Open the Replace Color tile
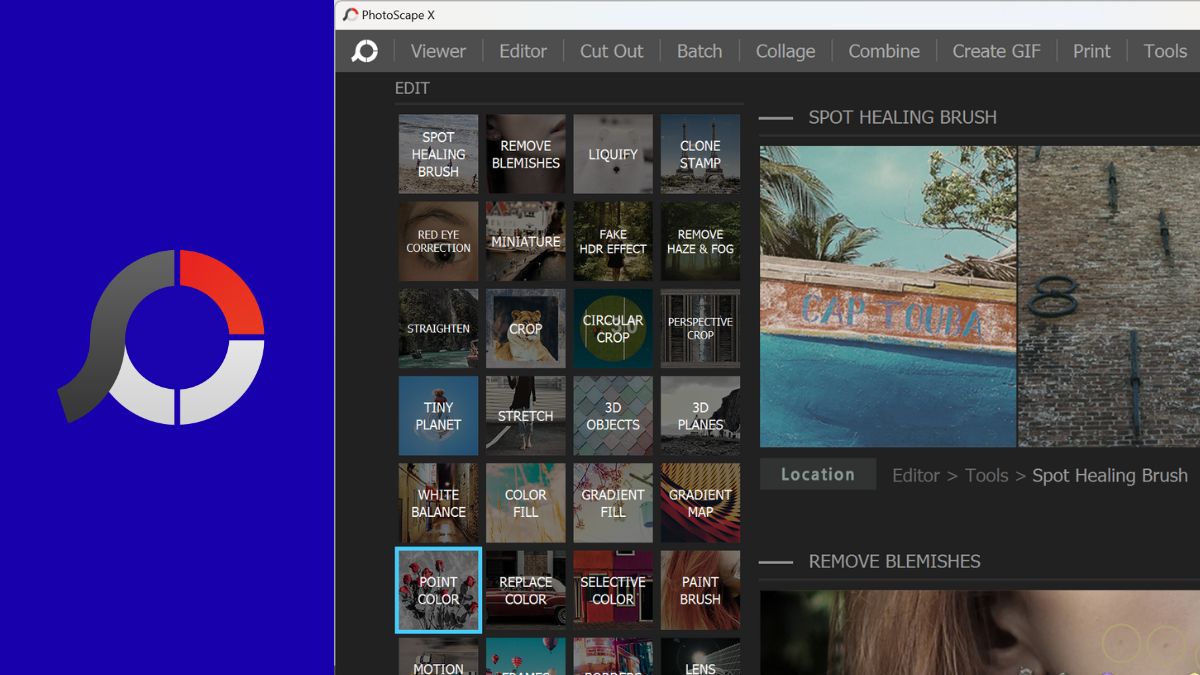 coord(526,590)
